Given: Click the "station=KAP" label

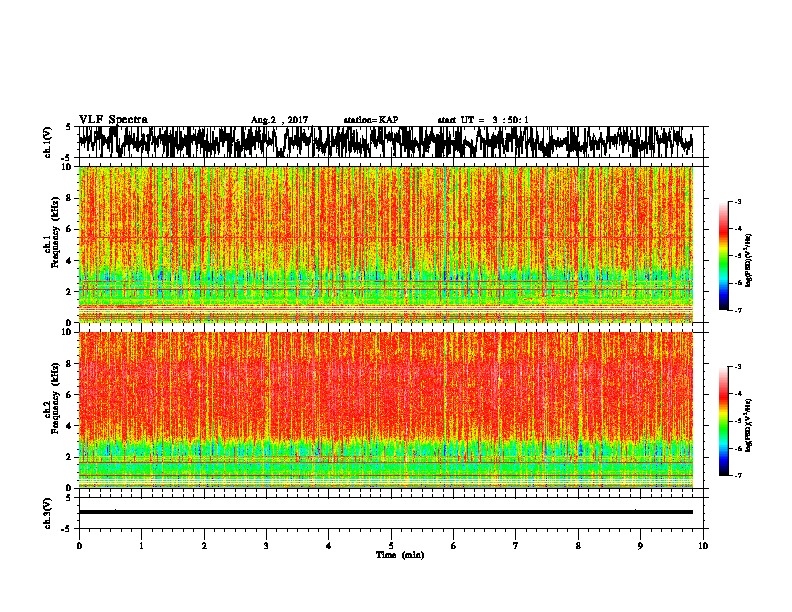Looking at the screenshot, I should pyautogui.click(x=371, y=120).
